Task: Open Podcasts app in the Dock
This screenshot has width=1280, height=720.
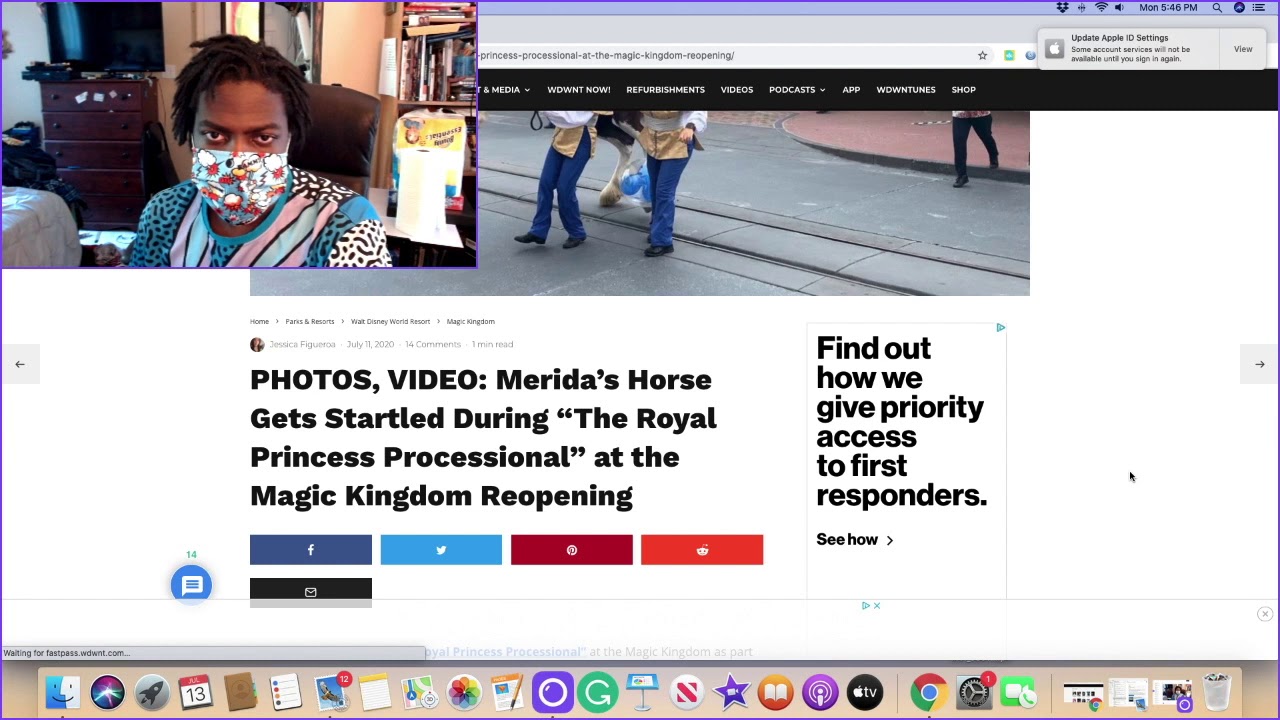Action: 820,692
